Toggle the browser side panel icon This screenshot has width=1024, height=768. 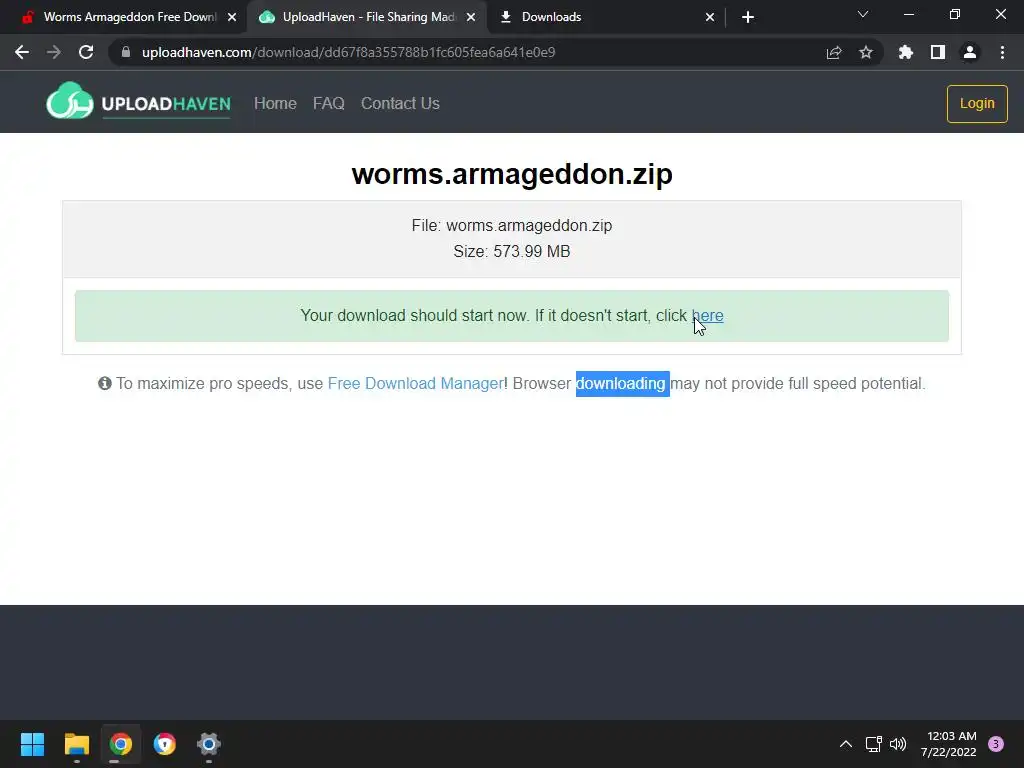pos(938,52)
